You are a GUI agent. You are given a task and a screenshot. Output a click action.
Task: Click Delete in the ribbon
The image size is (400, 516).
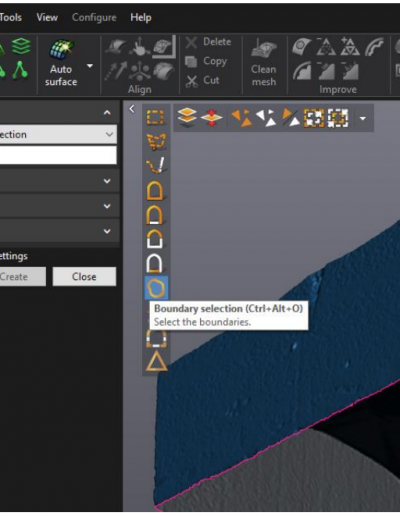(208, 42)
